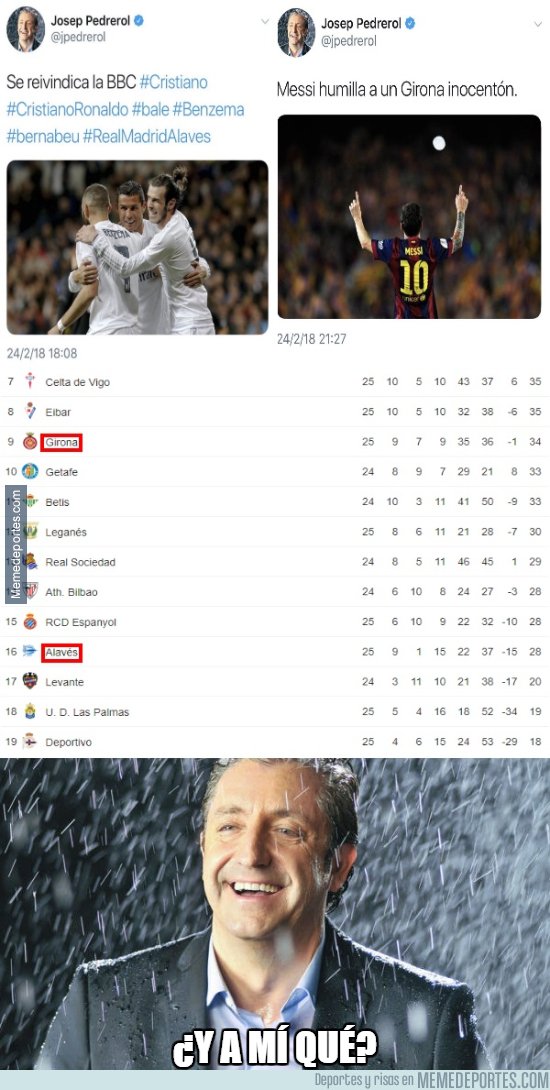The width and height of the screenshot is (550, 1090).
Task: Click the left tweet's profile avatar
Action: click(26, 29)
